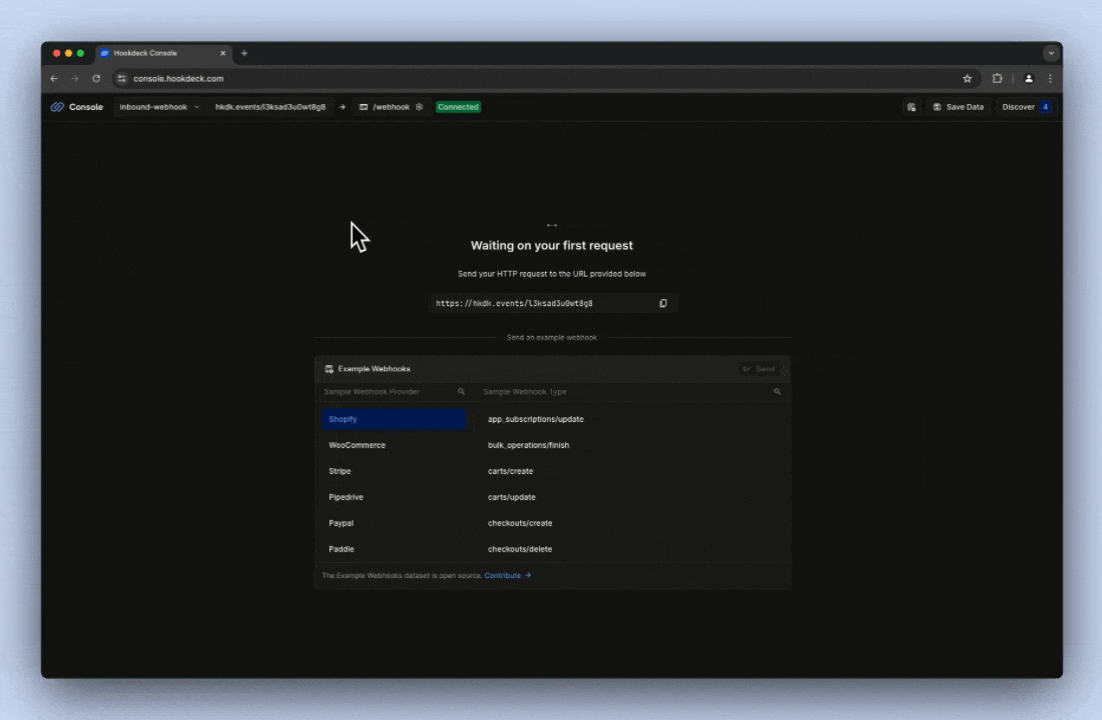
Task: Select the highlighted Shopify provider
Action: [x=394, y=419]
